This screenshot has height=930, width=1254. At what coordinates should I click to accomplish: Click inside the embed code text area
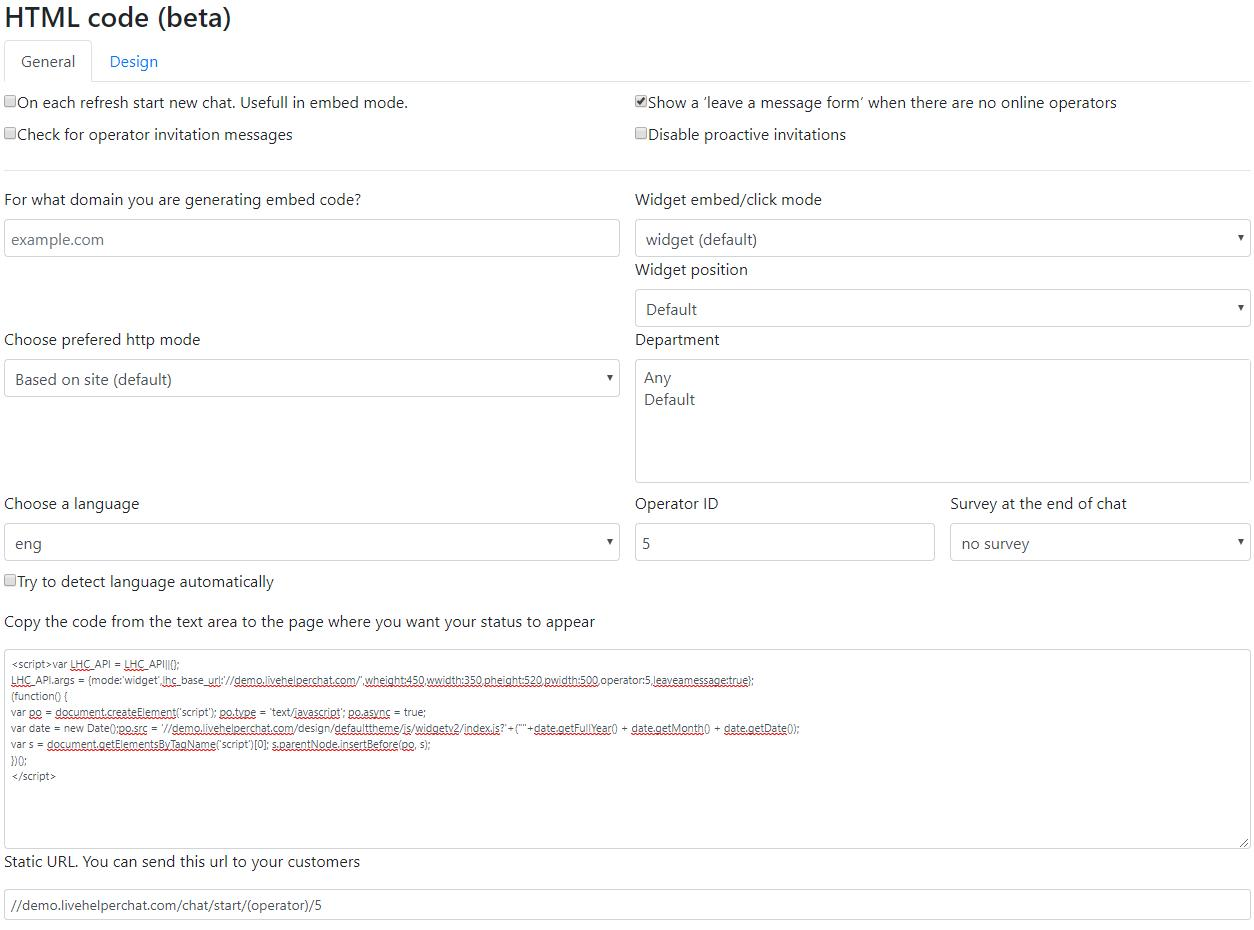coord(627,749)
